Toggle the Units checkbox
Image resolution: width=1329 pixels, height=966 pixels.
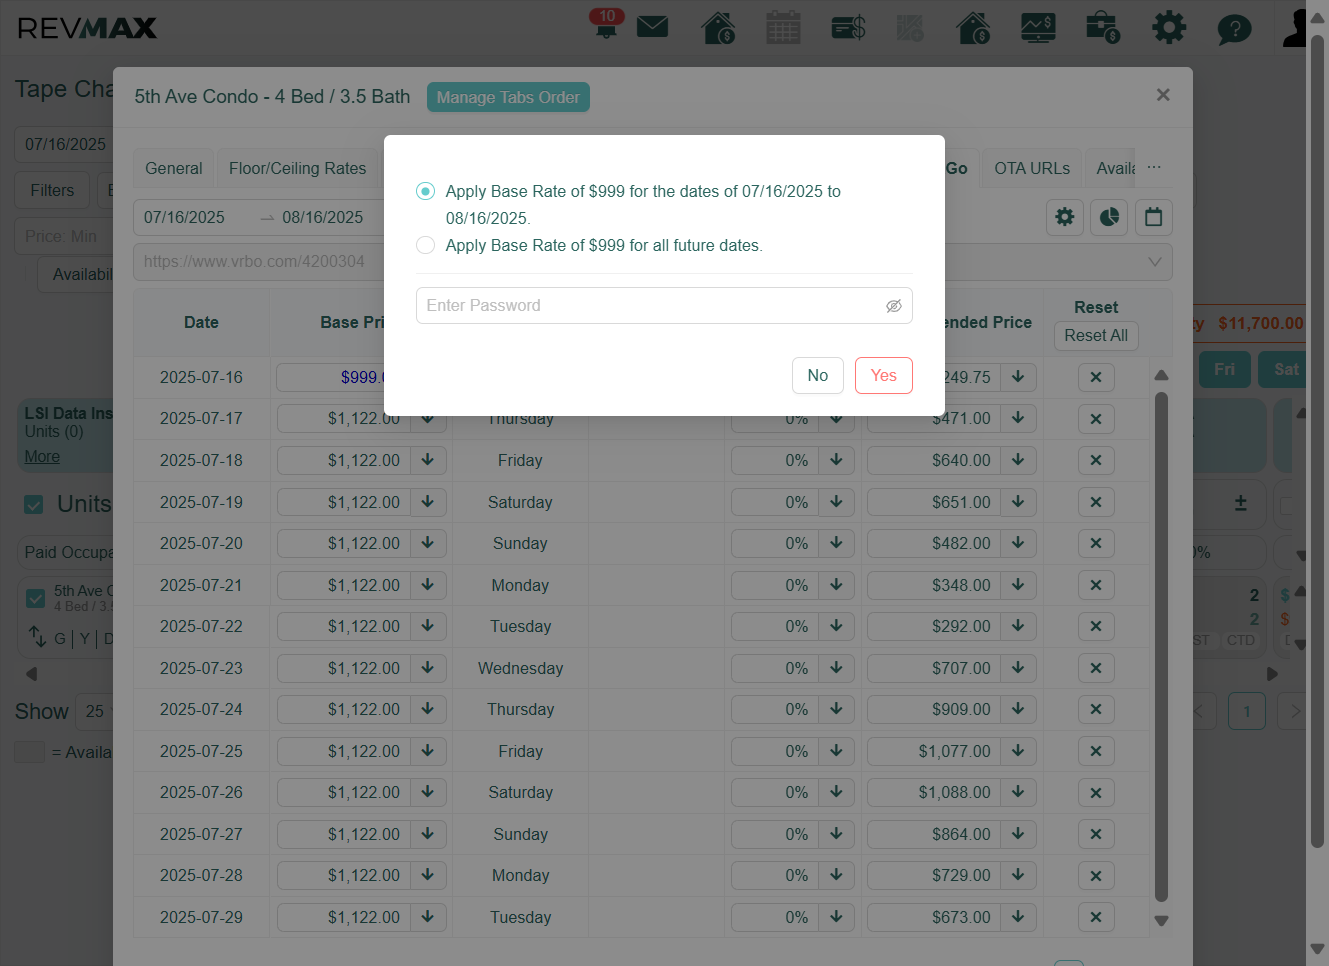pos(34,505)
